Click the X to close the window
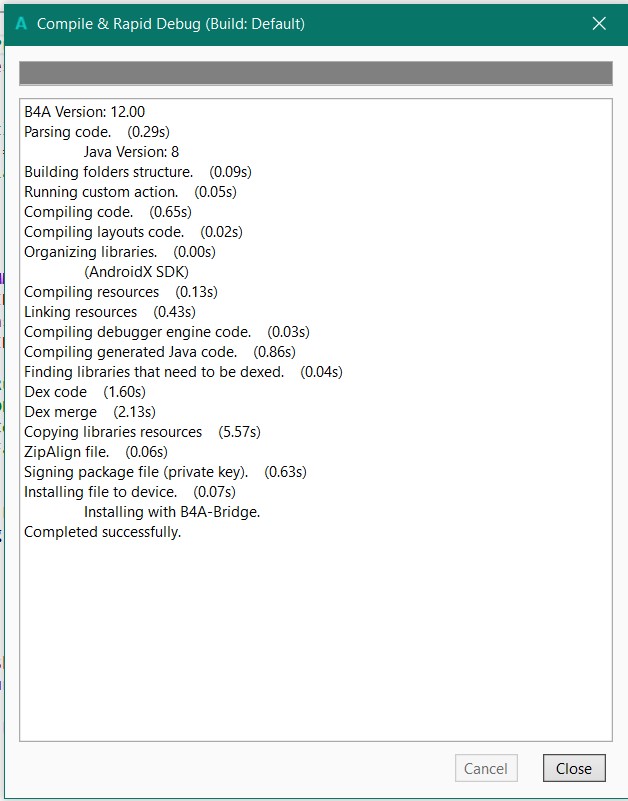The width and height of the screenshot is (628, 801). click(598, 22)
